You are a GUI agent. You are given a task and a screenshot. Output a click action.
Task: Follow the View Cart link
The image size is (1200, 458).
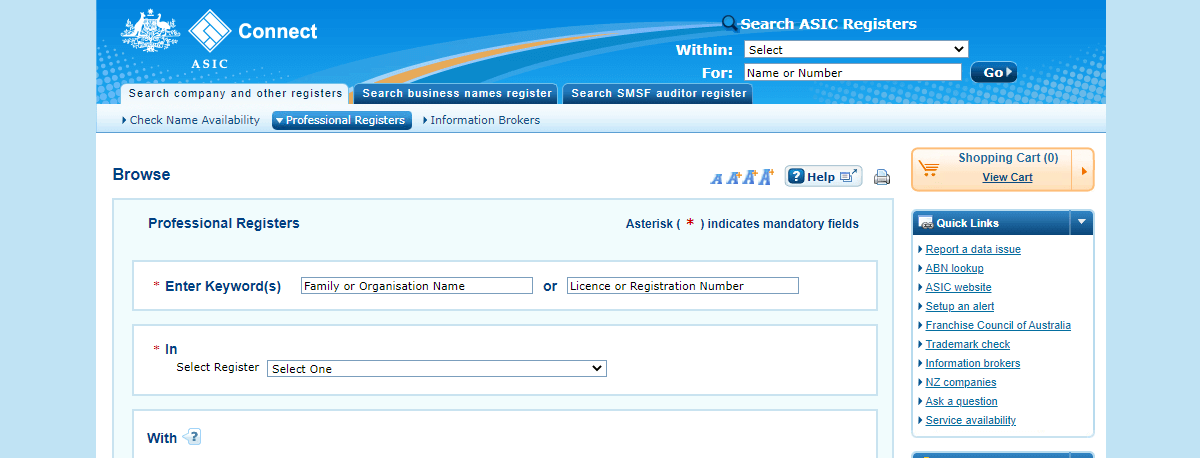tap(1007, 177)
